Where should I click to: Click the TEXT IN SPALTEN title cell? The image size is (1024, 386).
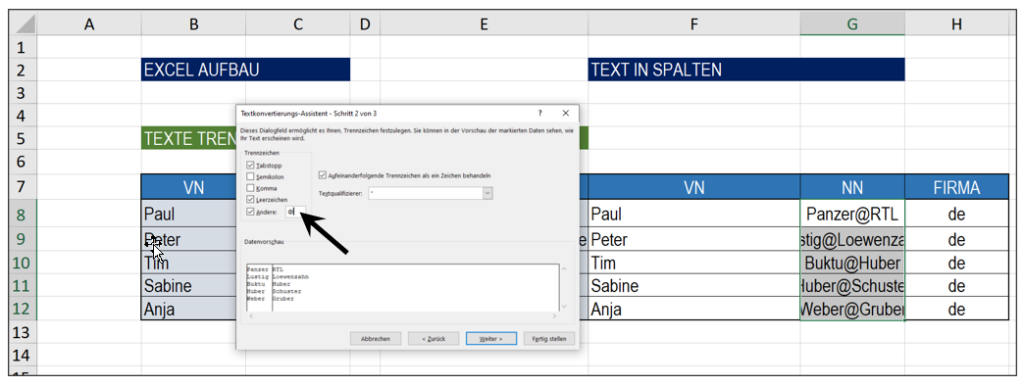pyautogui.click(x=746, y=70)
